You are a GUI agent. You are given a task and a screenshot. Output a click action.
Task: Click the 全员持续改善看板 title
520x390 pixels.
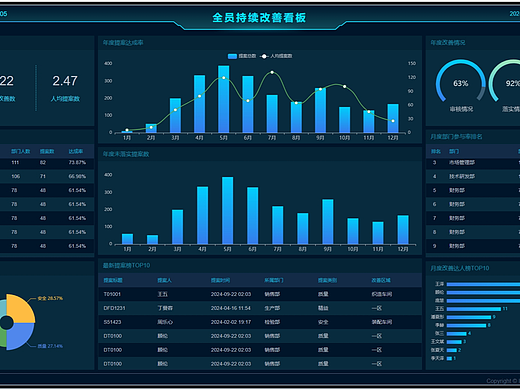[x=259, y=18]
